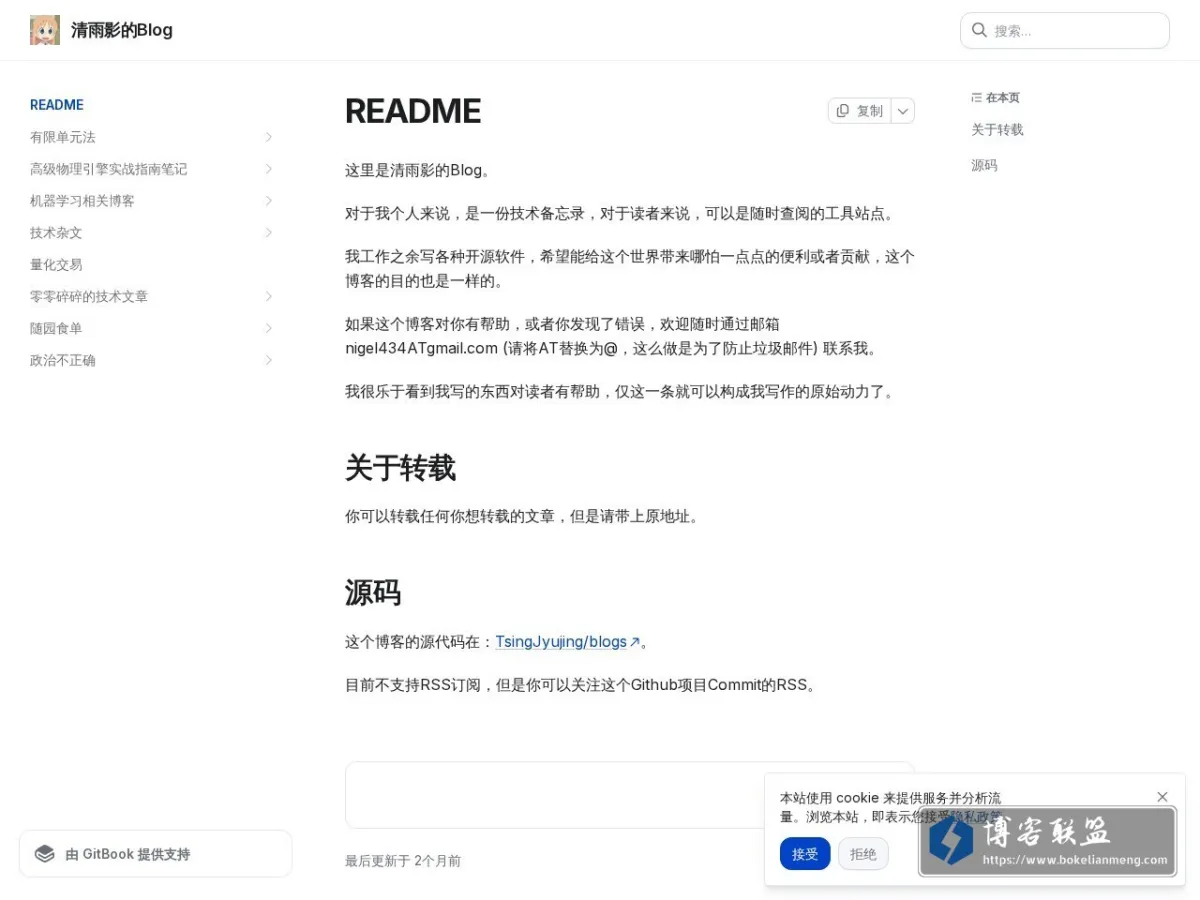Screen dimensions: 1200x900
Task: Open the README sidebar page
Action: [57, 105]
